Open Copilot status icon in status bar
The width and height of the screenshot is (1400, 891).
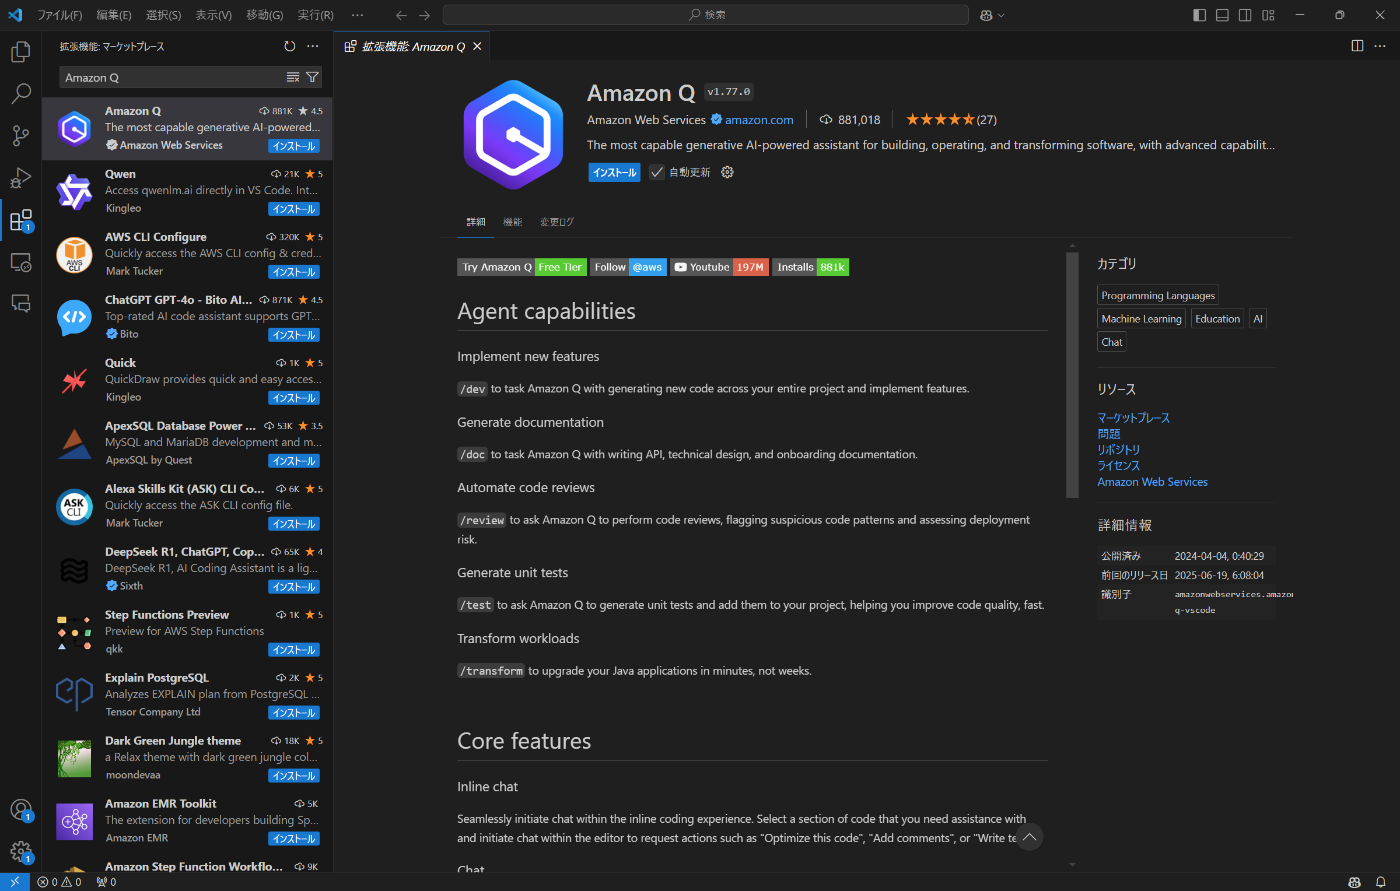click(x=1354, y=882)
